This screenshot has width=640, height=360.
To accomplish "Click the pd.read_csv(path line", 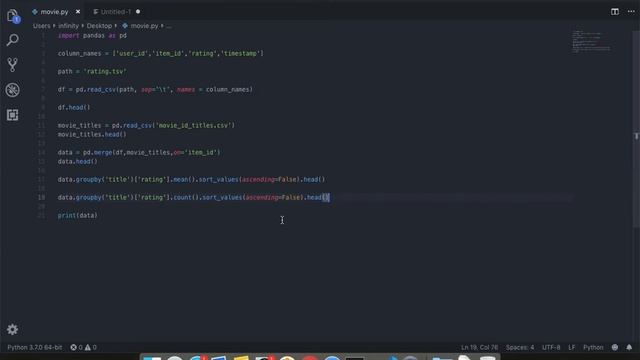I will click(155, 89).
